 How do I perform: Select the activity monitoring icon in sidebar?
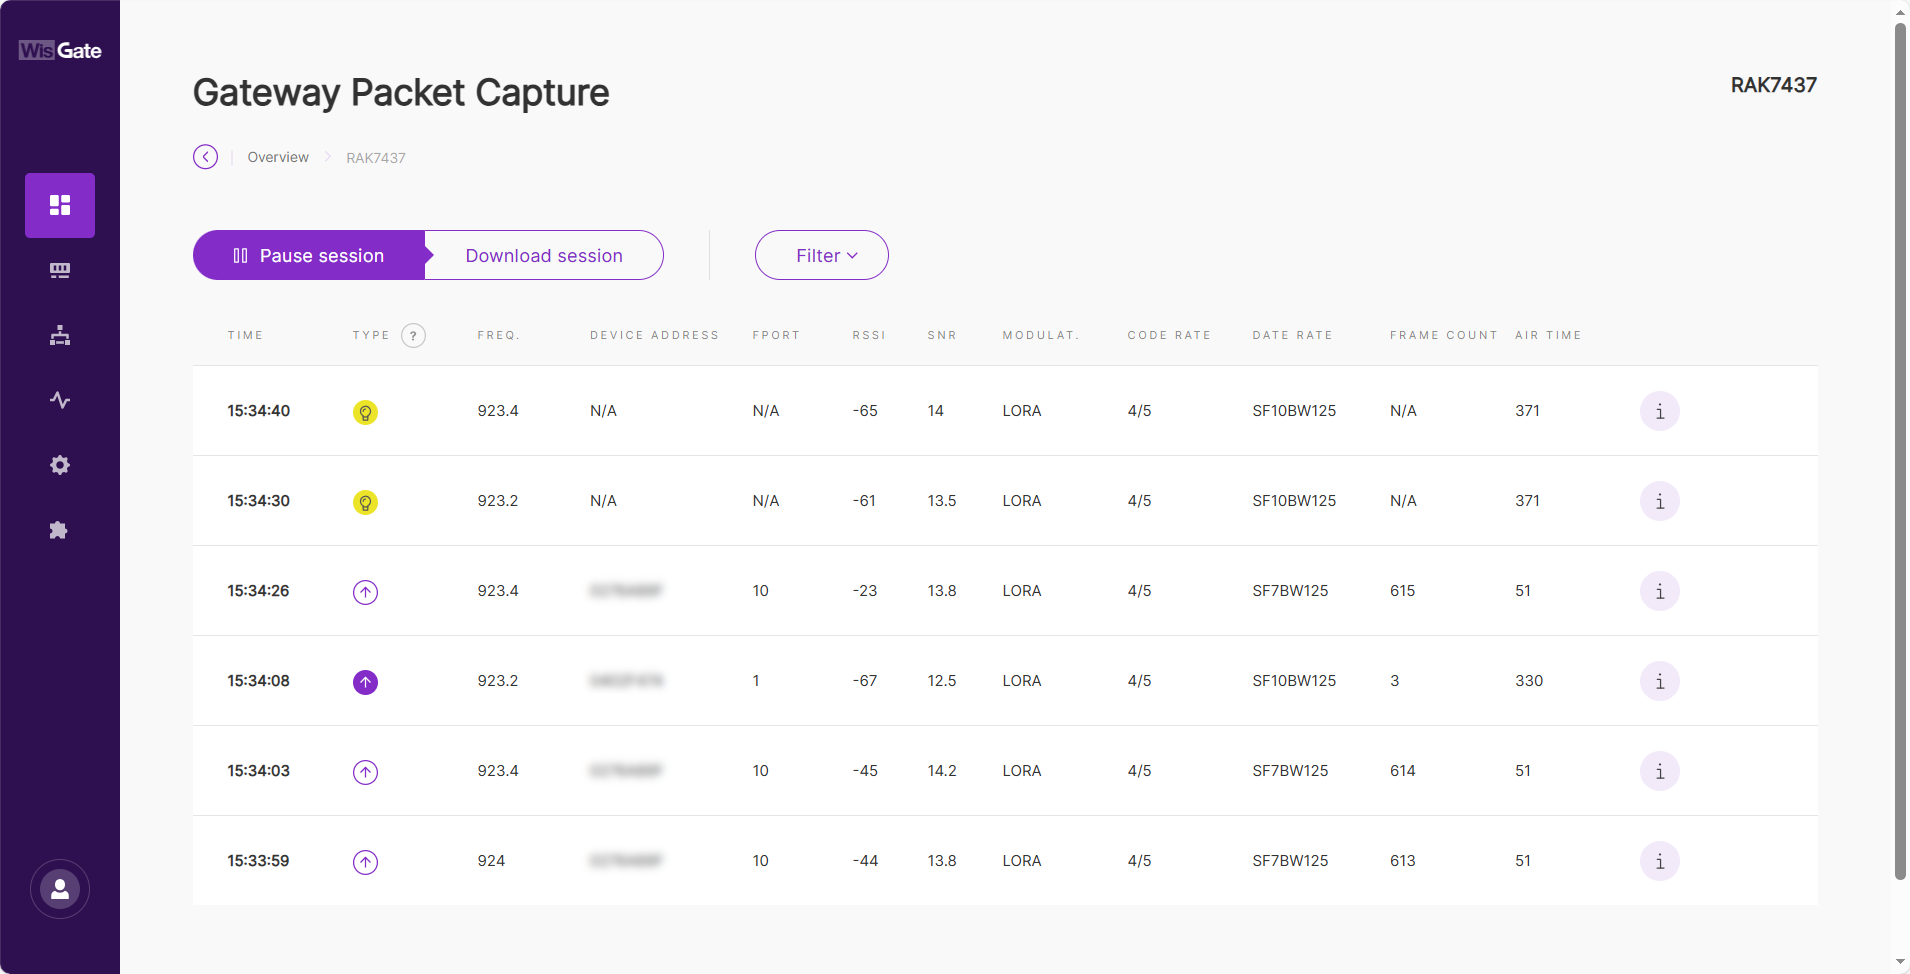pos(59,399)
